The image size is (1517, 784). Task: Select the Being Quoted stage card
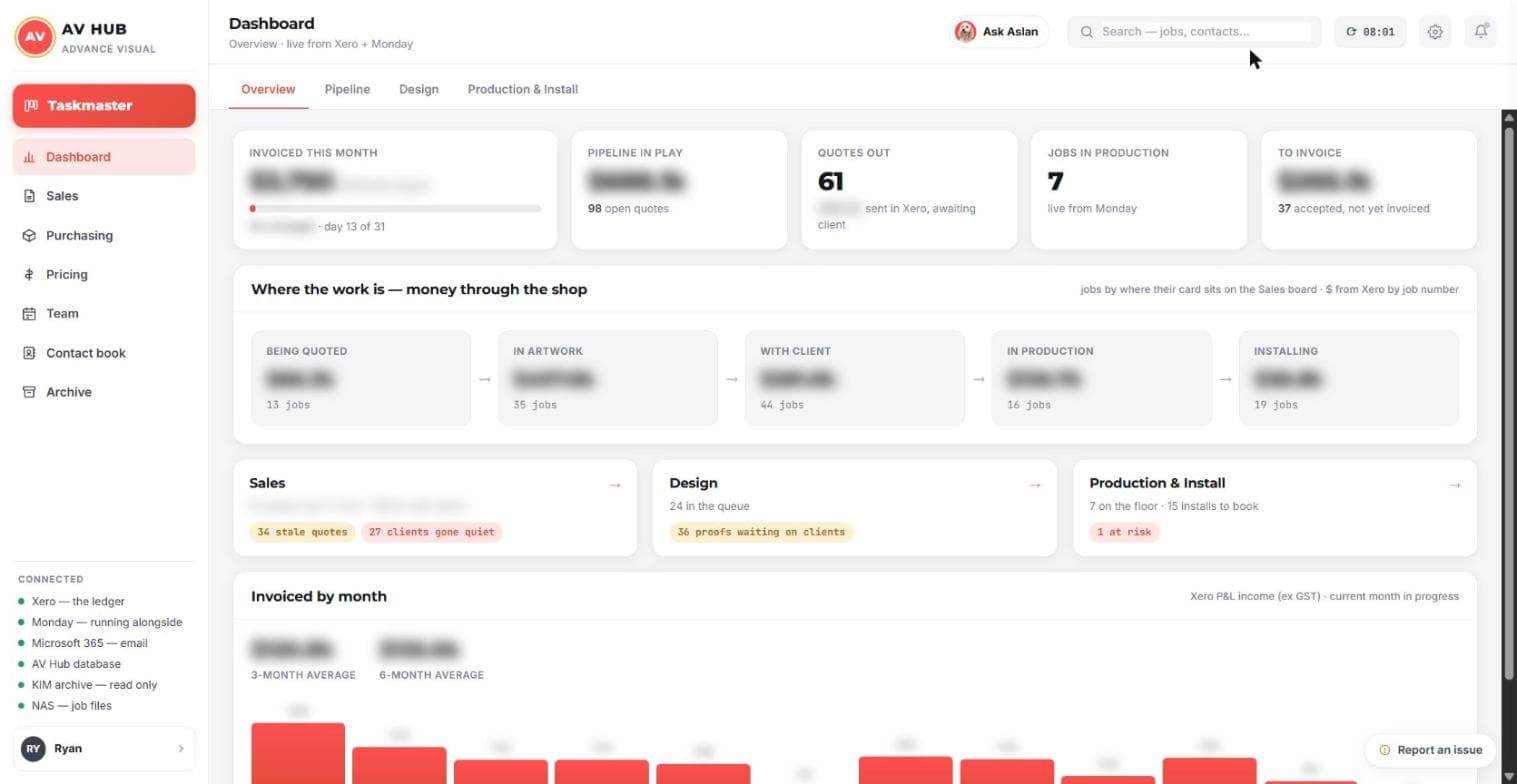tap(361, 378)
